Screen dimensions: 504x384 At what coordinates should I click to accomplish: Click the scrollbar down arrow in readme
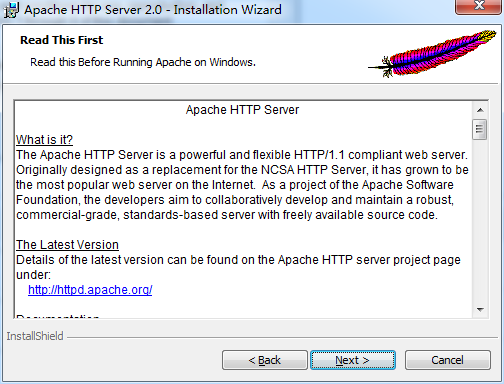tap(480, 310)
